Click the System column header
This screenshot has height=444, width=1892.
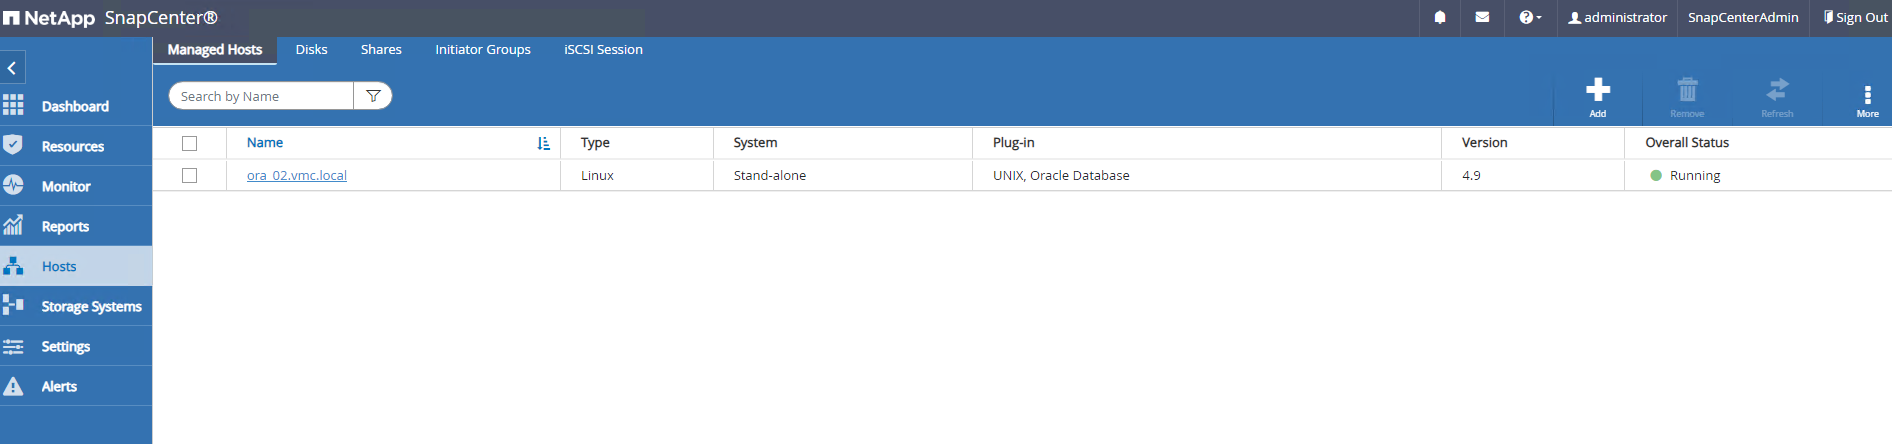[755, 143]
